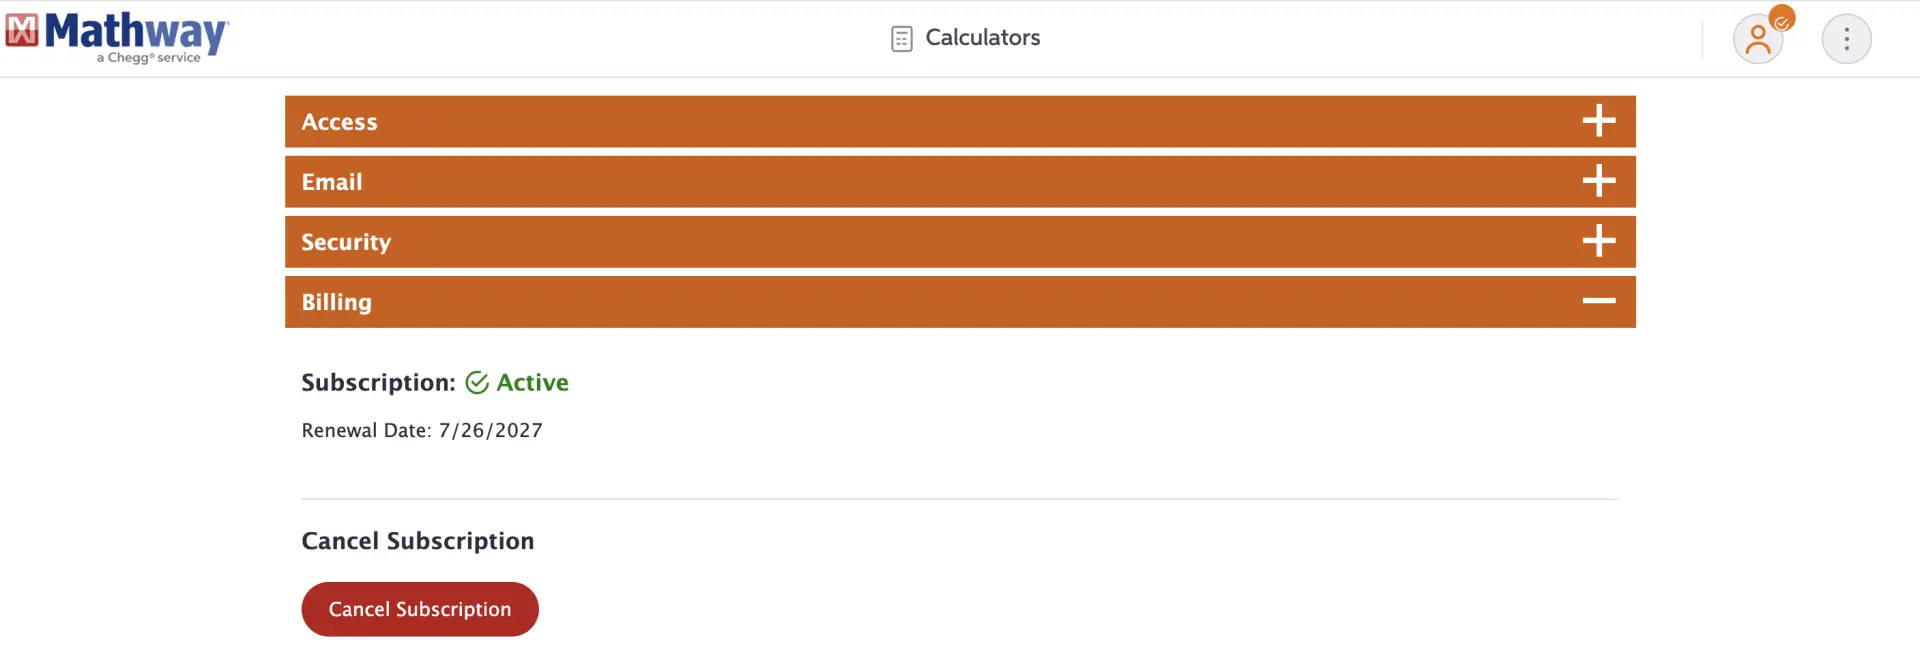The width and height of the screenshot is (1920, 668).
Task: Click the Mathway logo
Action: (x=118, y=37)
